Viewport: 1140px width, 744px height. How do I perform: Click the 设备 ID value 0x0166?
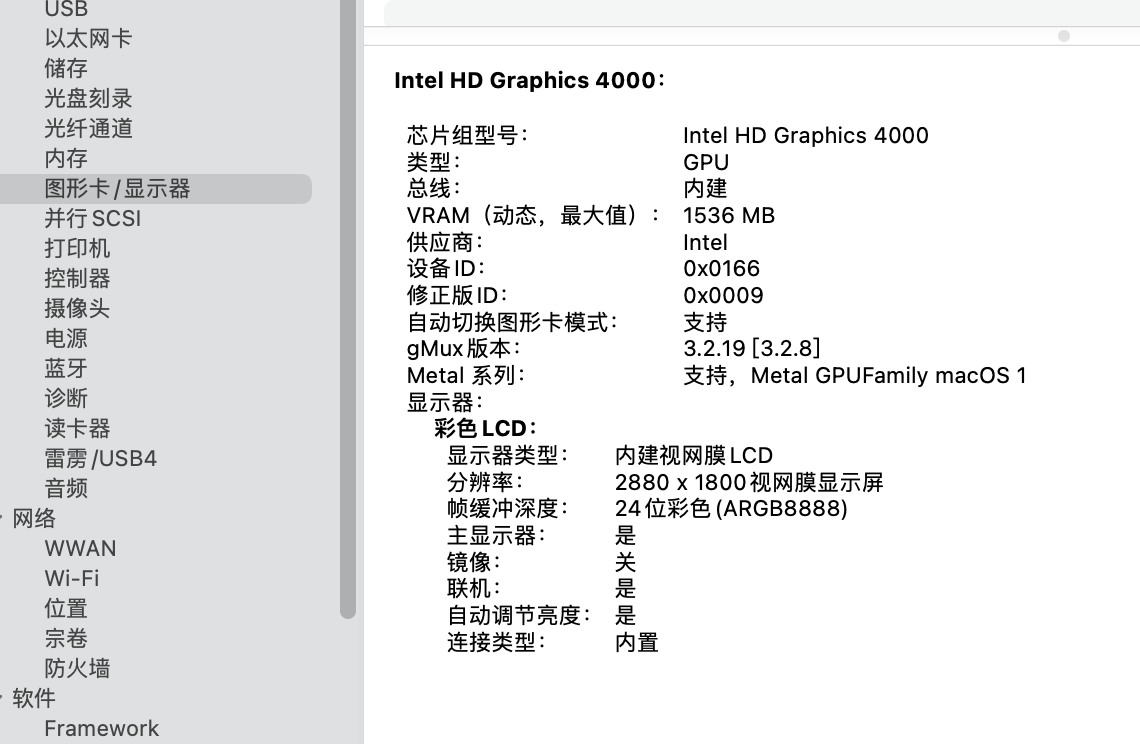[721, 268]
